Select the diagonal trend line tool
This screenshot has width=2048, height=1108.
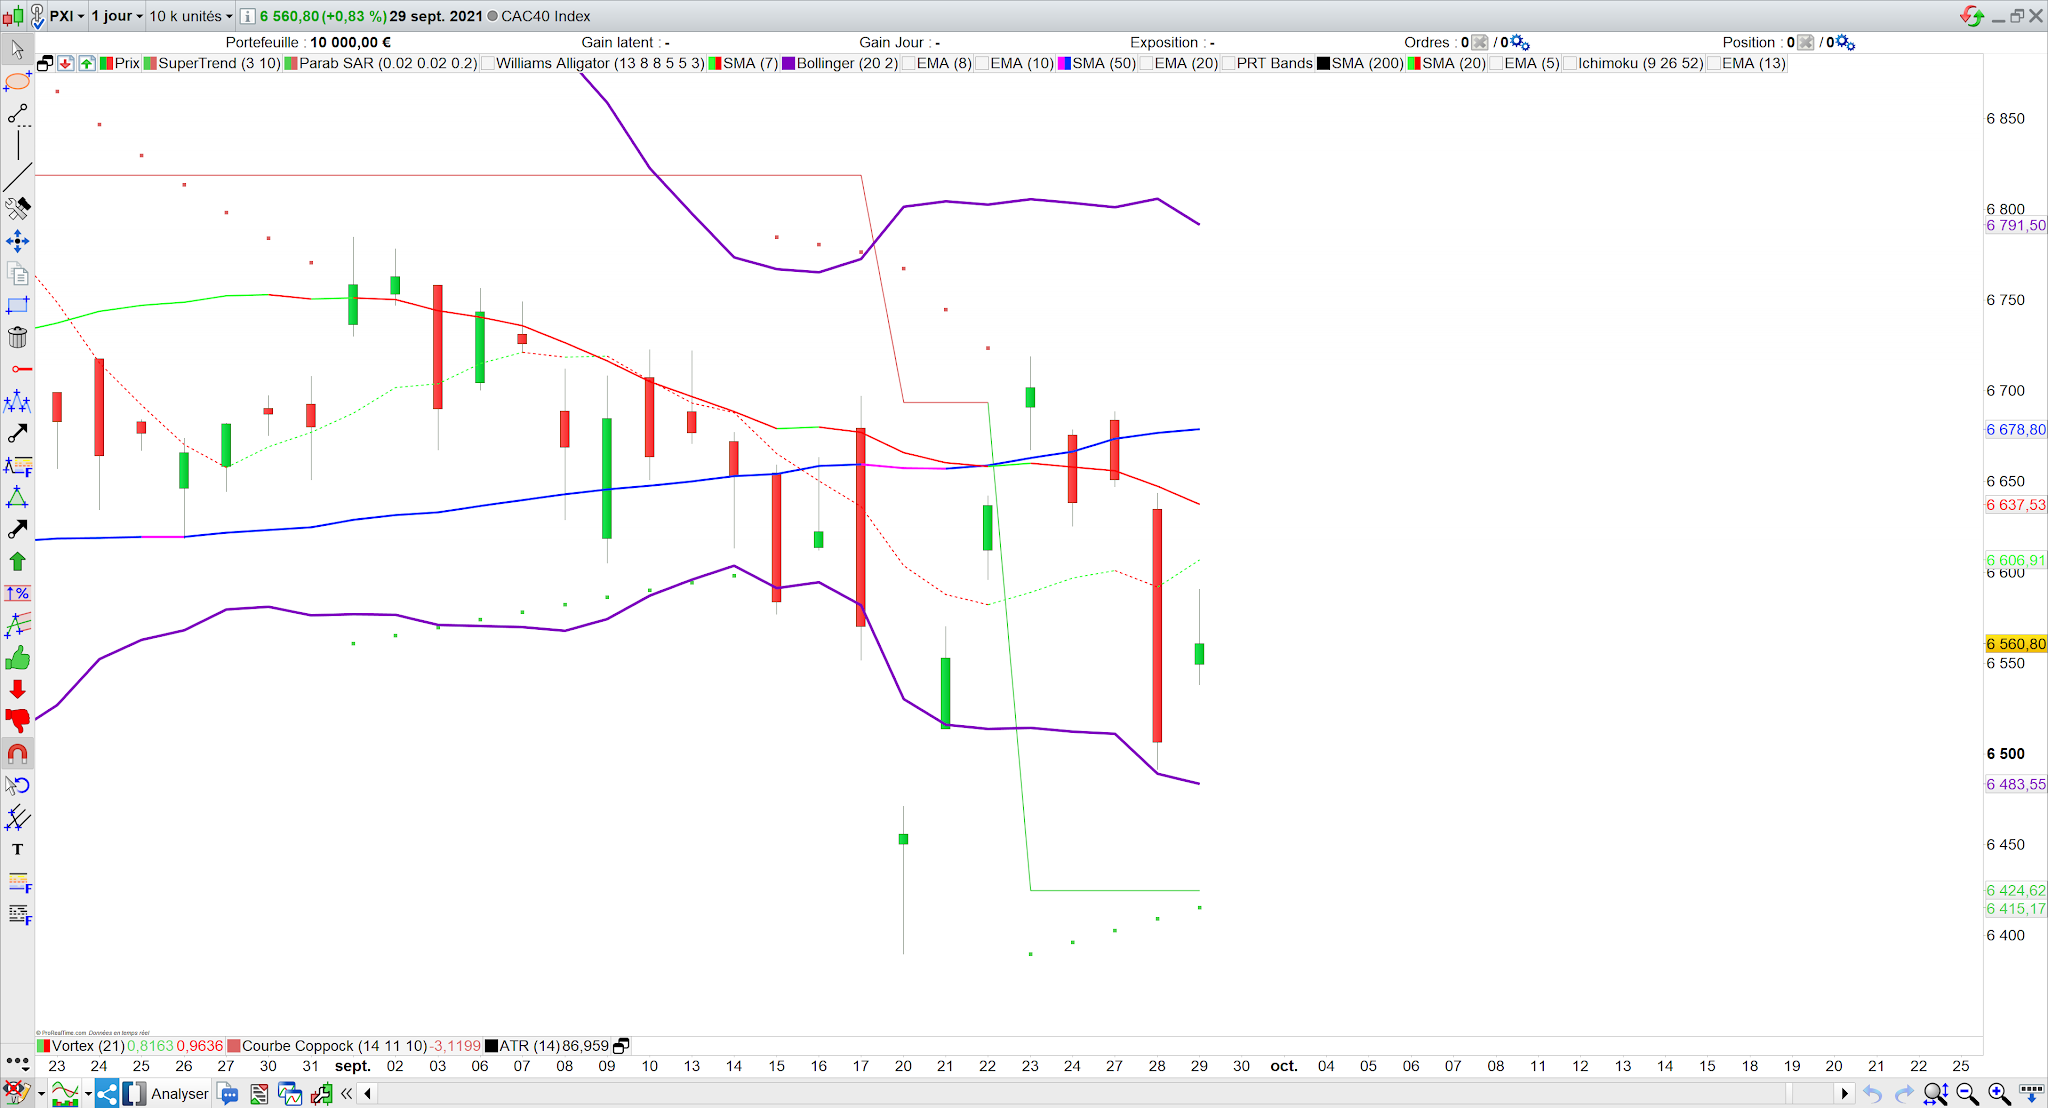(x=17, y=177)
